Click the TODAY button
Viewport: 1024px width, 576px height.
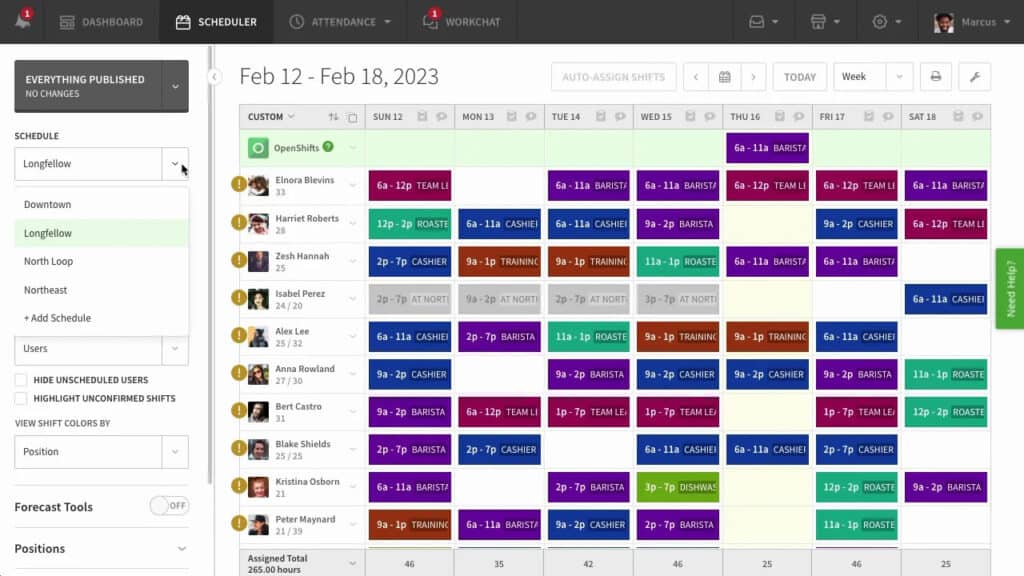[x=799, y=76]
